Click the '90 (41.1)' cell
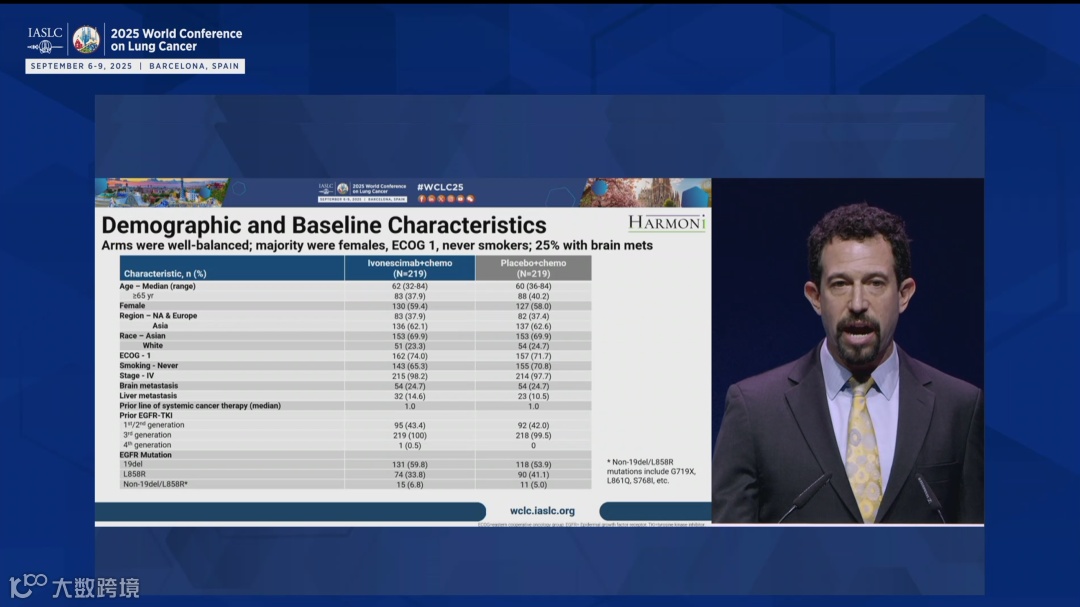Viewport: 1080px width, 607px height. tap(533, 475)
